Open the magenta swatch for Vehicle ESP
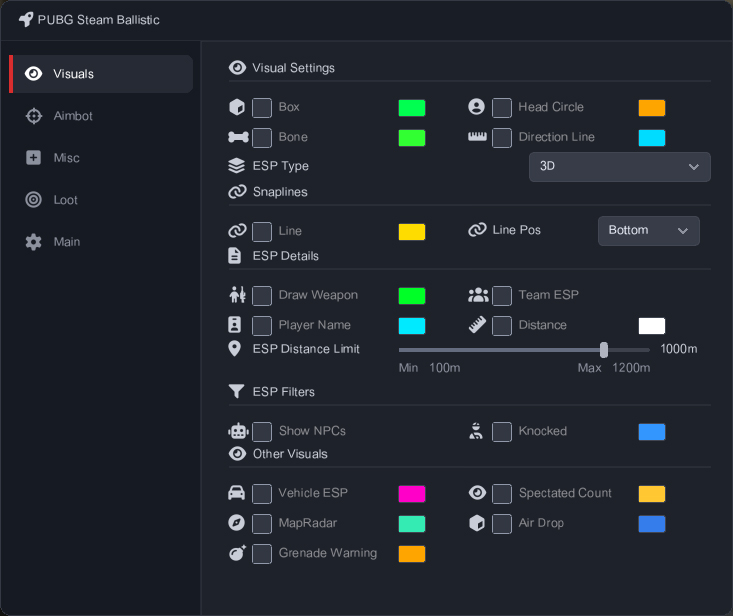The width and height of the screenshot is (733, 616). click(412, 494)
